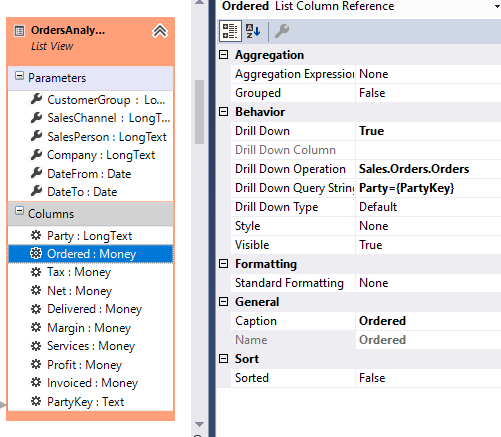Screen dimensions: 501x437
Task: Click the list view icon beside OrdersAnaly... title
Action: point(19,31)
